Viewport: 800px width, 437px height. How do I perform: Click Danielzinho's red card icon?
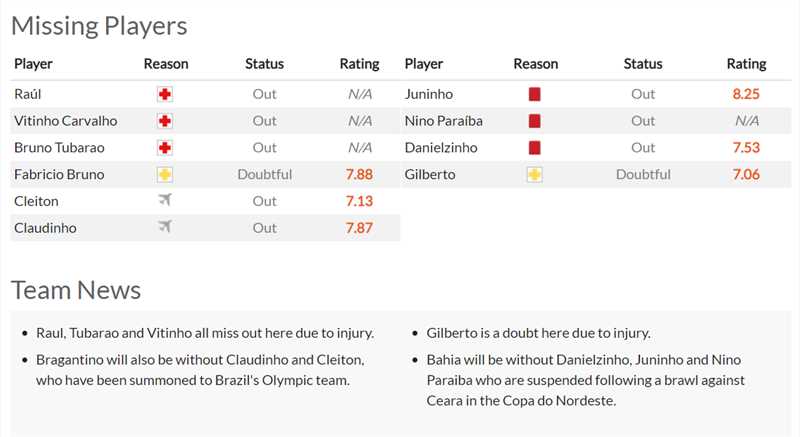click(535, 148)
